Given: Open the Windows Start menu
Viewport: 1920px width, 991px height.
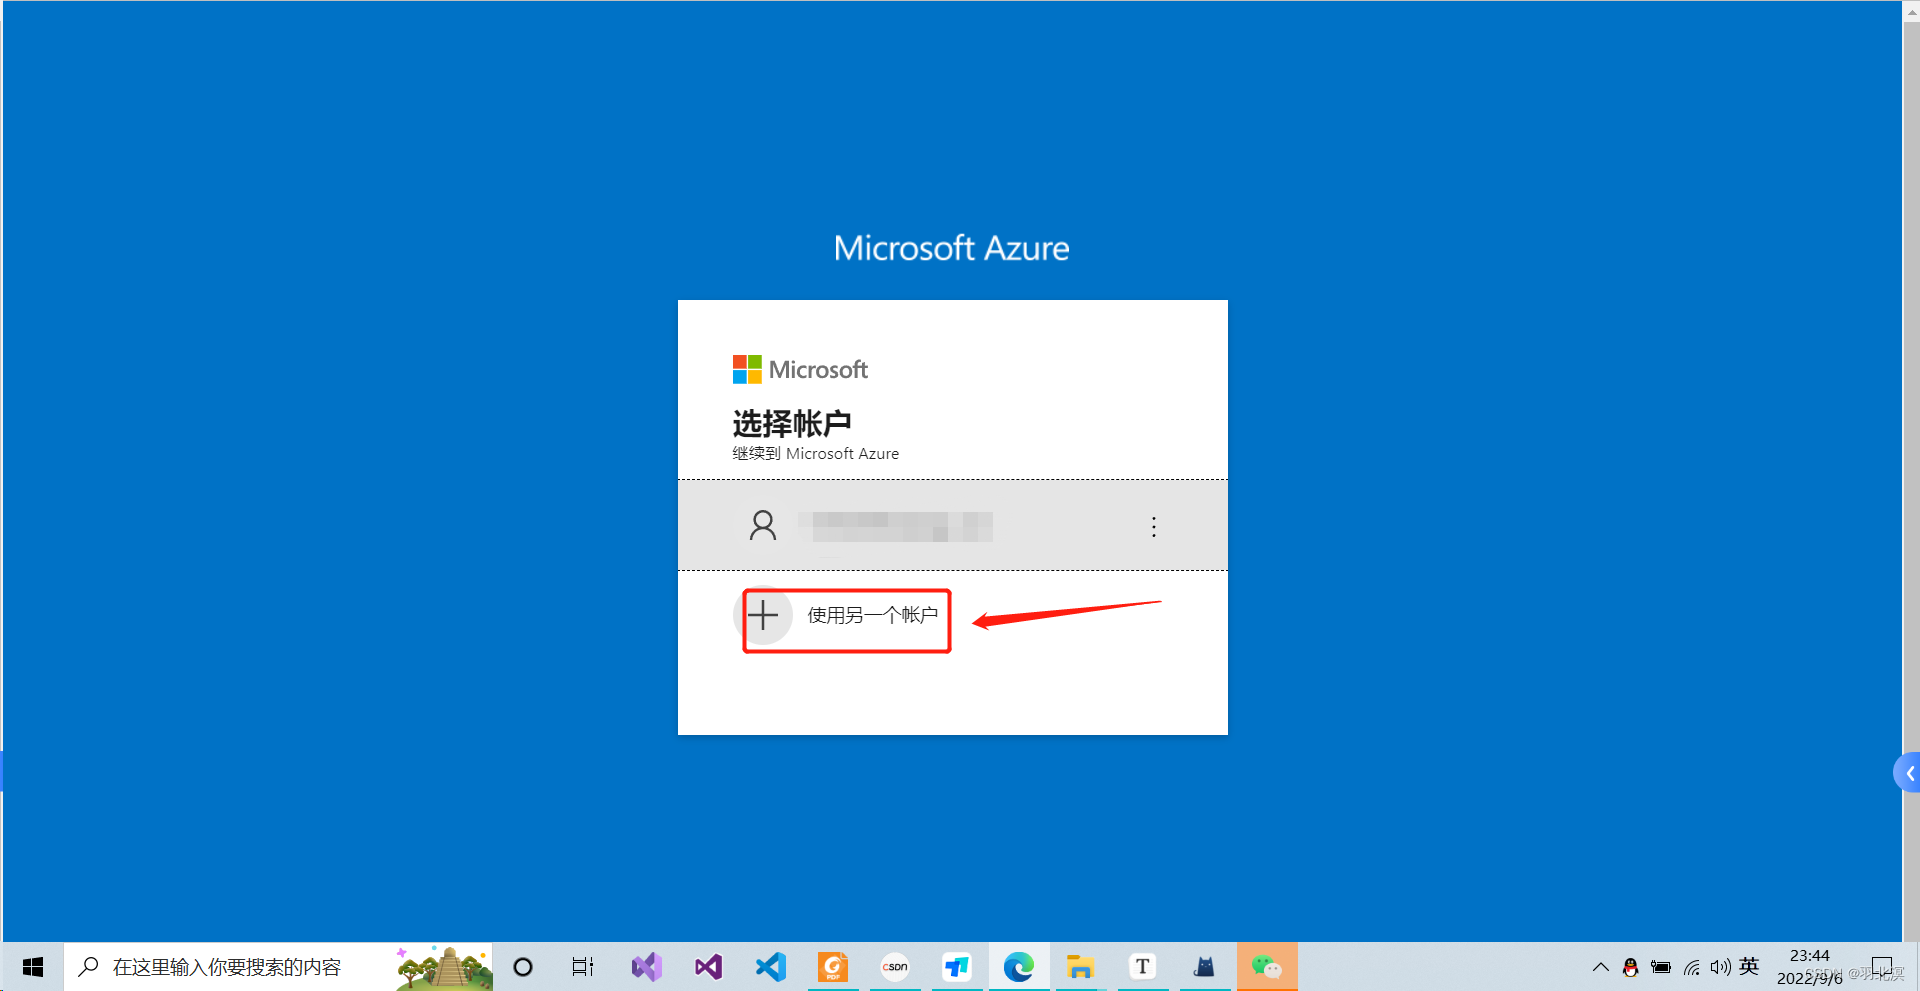Looking at the screenshot, I should [x=32, y=967].
